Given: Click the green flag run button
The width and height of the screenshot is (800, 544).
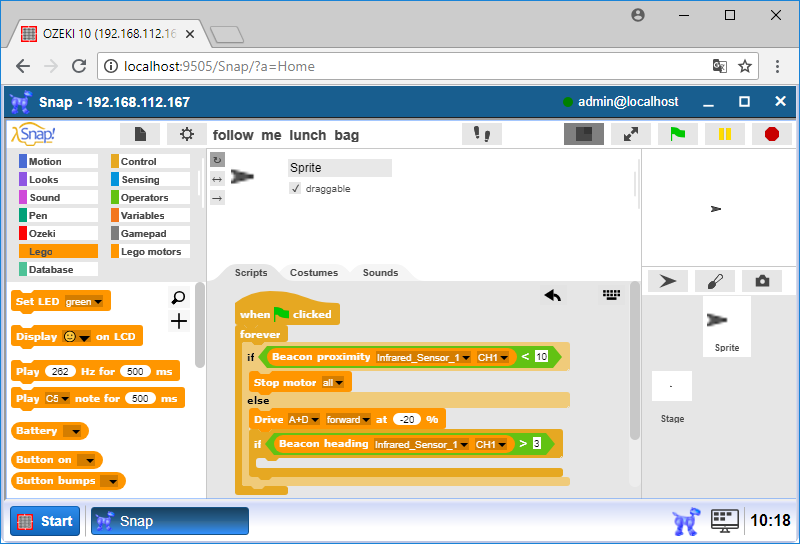Looking at the screenshot, I should (x=678, y=134).
